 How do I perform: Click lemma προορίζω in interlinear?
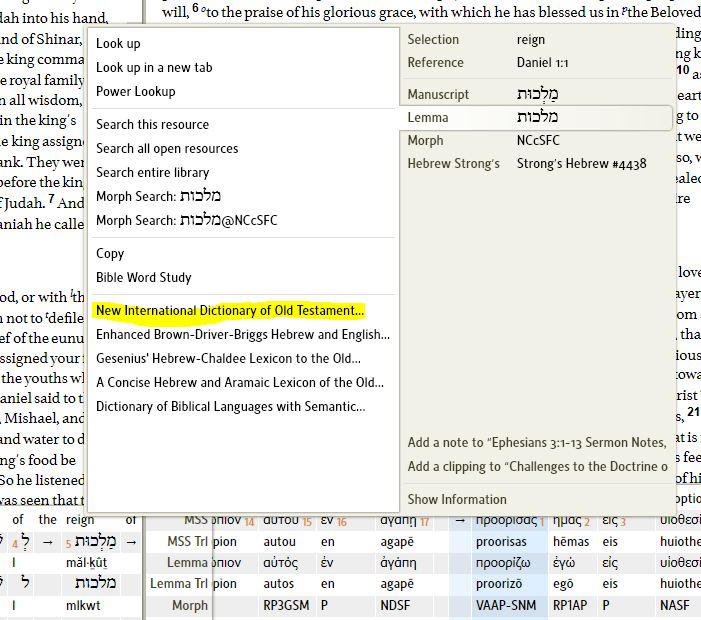(503, 563)
